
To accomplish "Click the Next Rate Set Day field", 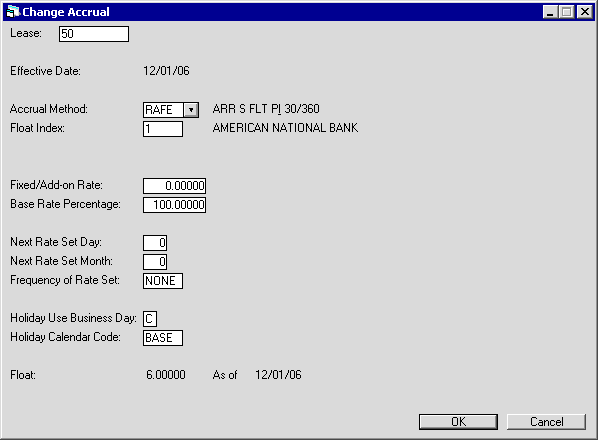I will point(155,243).
